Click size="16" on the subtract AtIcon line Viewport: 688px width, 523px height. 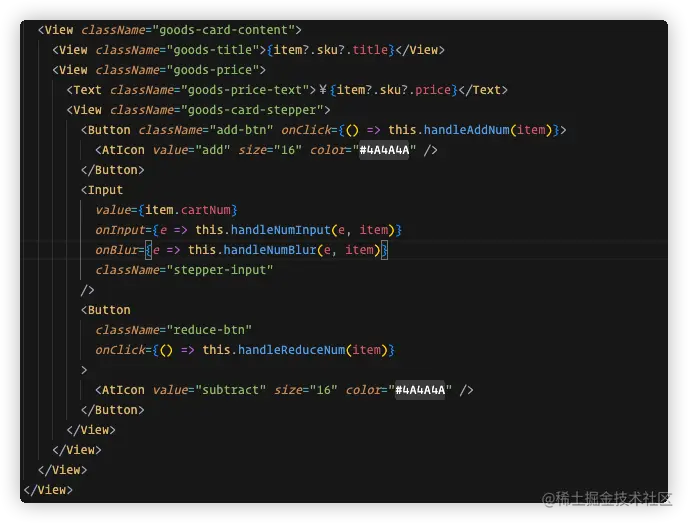point(306,390)
